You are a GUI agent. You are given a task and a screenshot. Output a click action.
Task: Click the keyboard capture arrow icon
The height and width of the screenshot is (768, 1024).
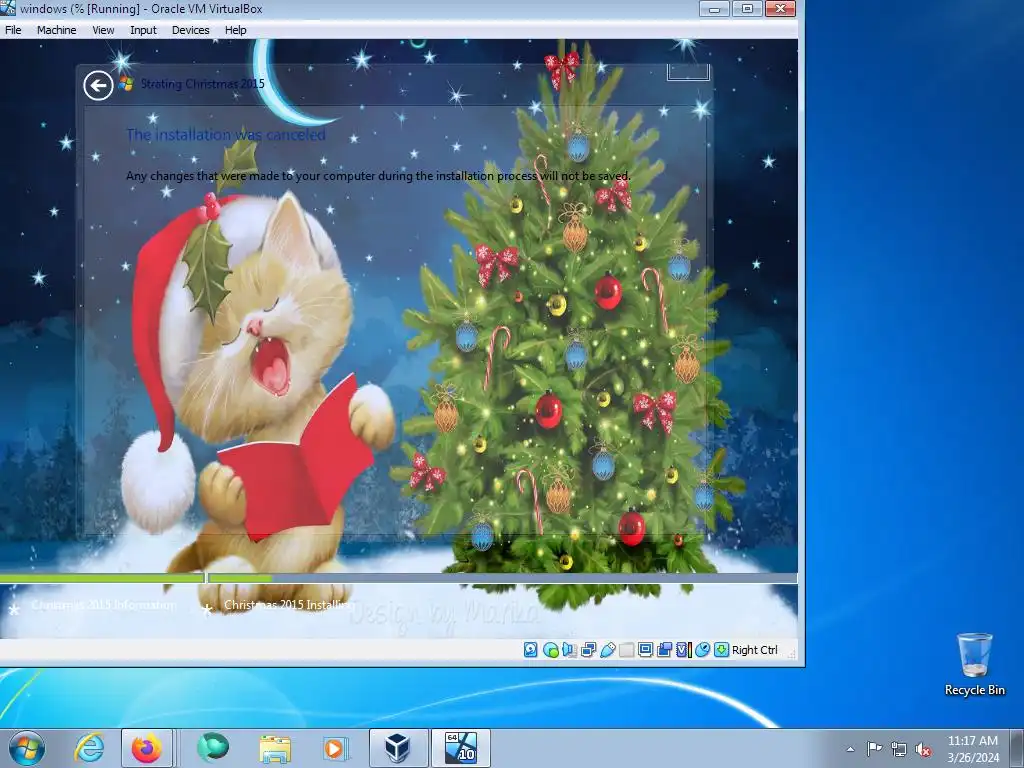tap(721, 650)
